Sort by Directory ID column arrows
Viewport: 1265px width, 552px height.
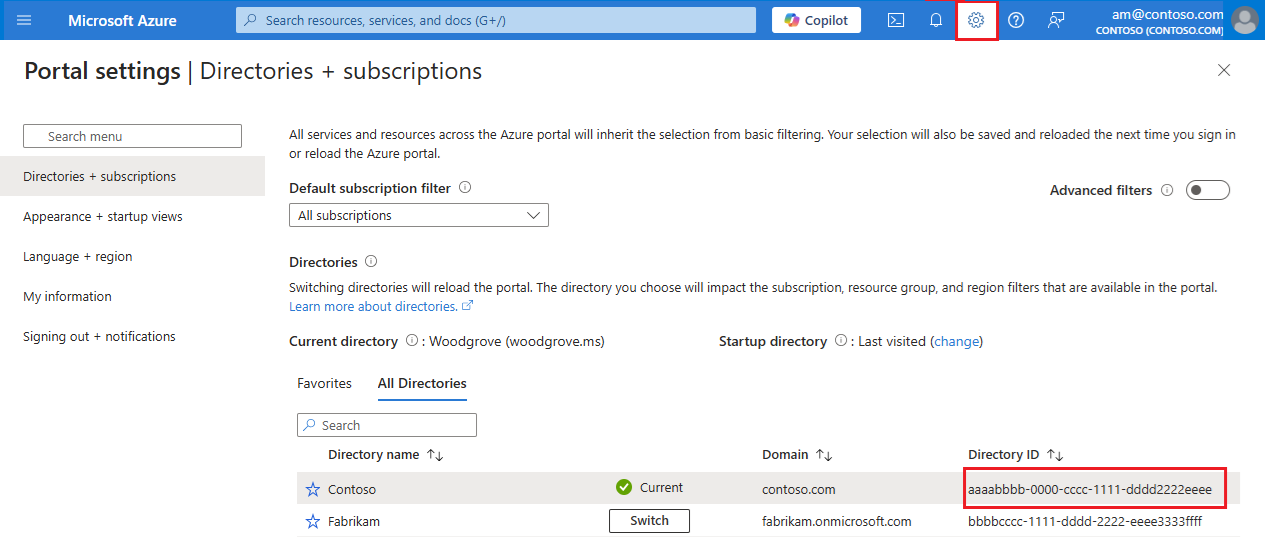click(x=1055, y=455)
